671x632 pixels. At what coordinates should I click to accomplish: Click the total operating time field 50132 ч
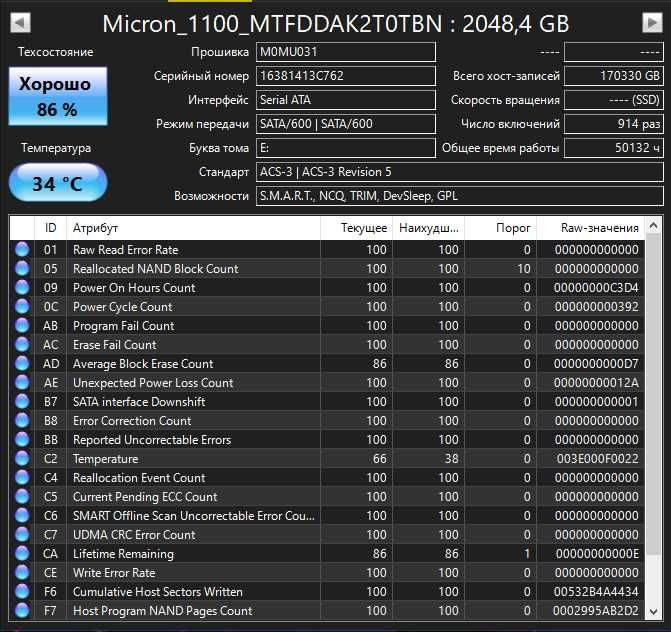[x=614, y=148]
